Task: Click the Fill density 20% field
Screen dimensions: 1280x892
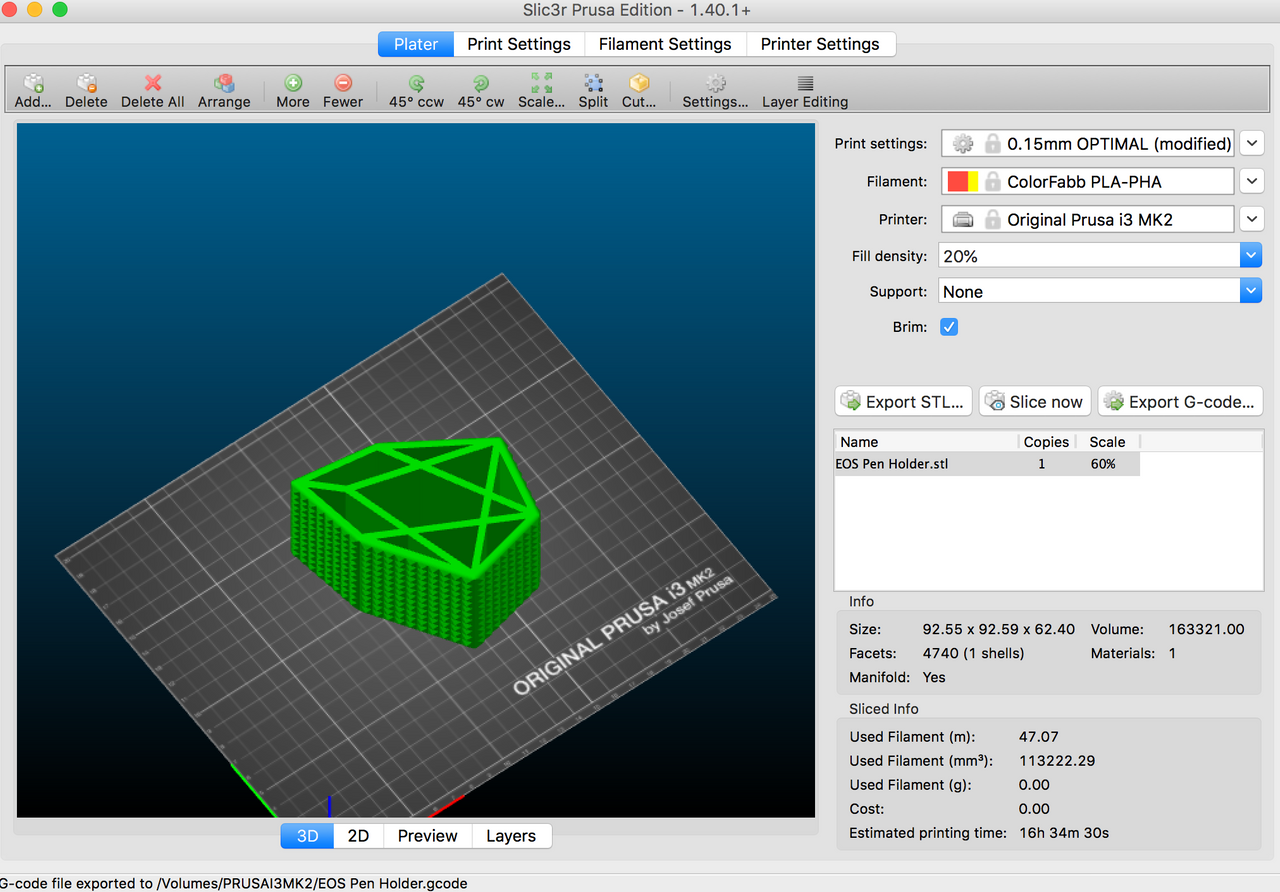Action: (1090, 256)
